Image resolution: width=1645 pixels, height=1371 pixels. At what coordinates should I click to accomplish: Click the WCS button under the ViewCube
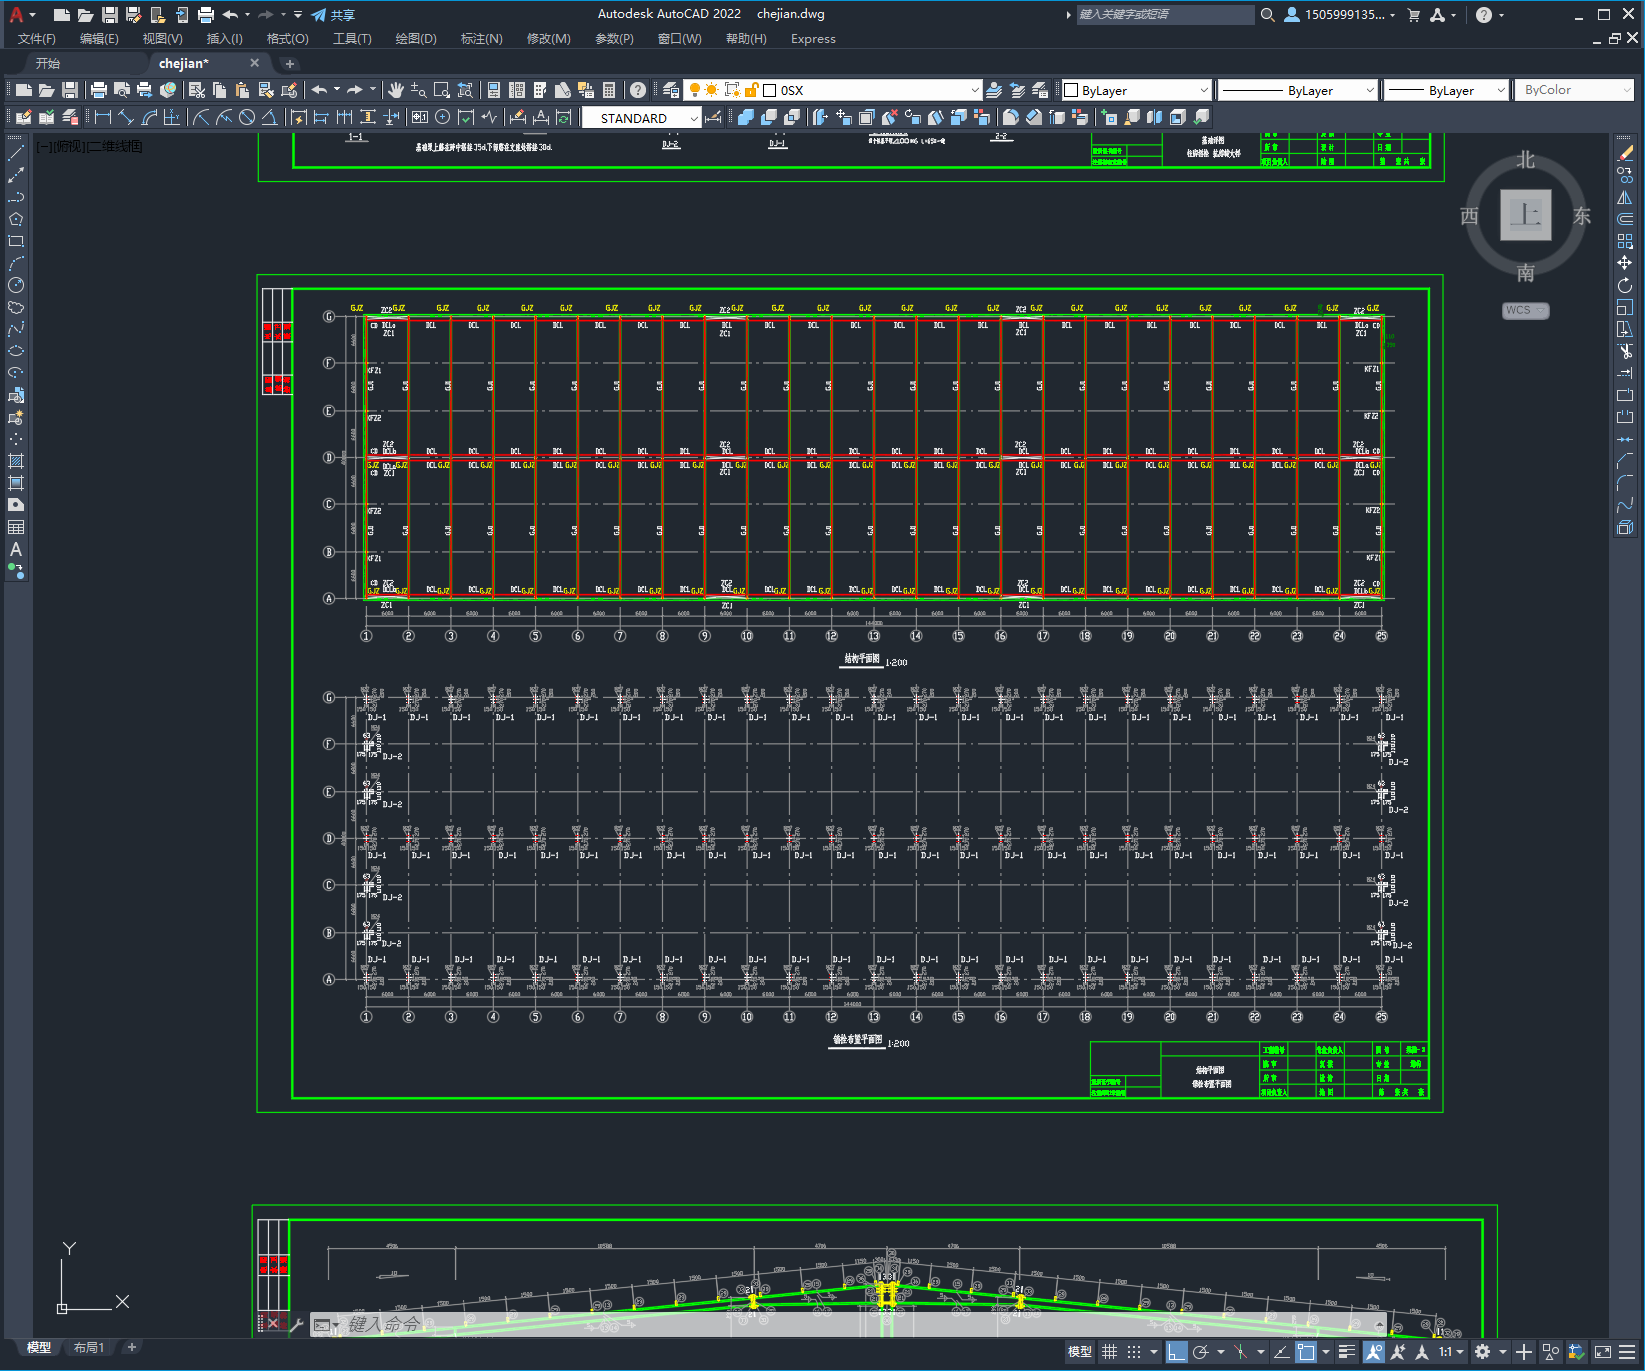1525,310
